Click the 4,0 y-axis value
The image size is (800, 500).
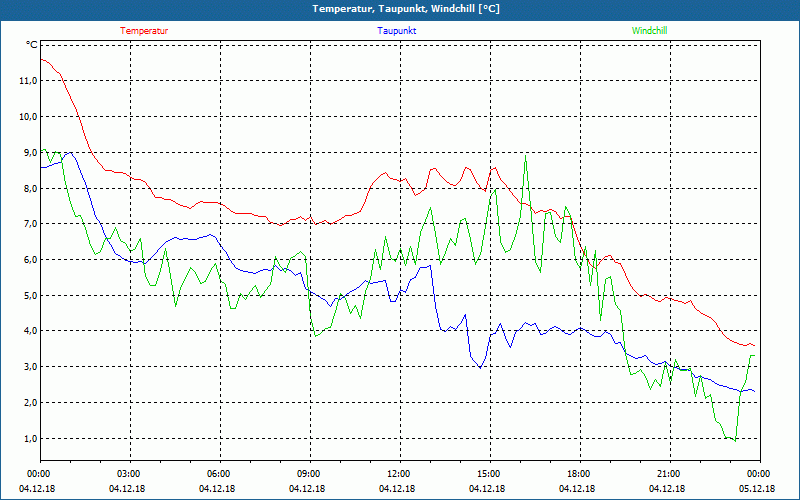[31, 331]
